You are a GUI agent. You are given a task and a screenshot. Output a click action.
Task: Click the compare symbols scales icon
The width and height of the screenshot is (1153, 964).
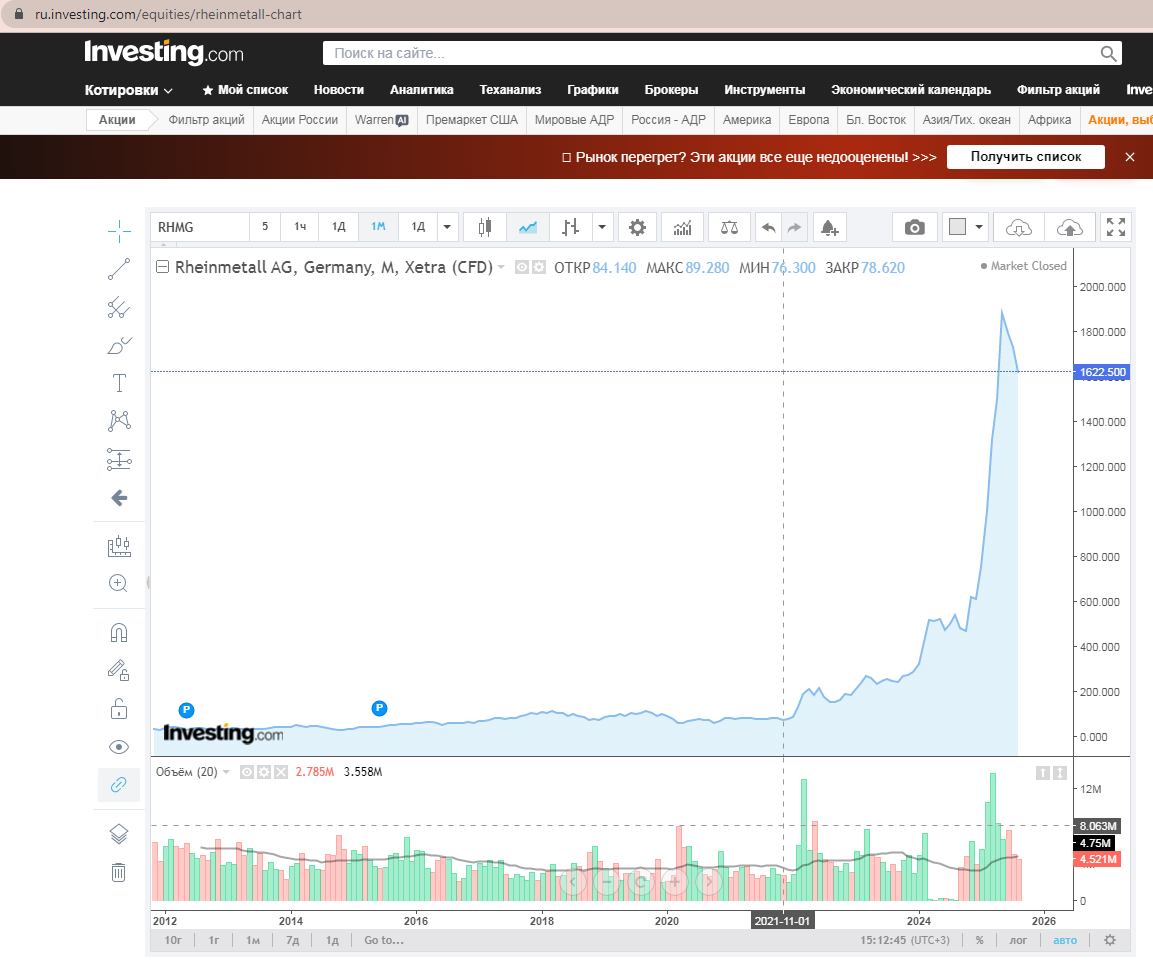(729, 227)
